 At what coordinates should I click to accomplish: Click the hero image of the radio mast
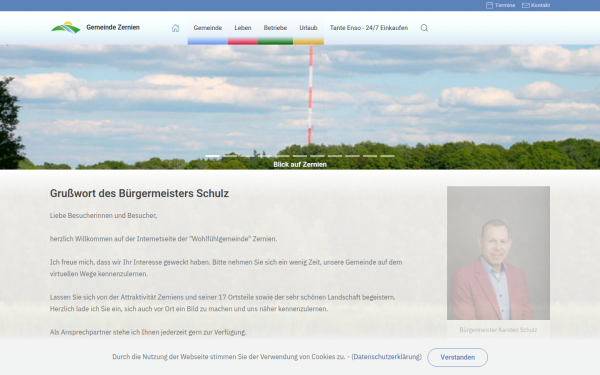[x=300, y=107]
